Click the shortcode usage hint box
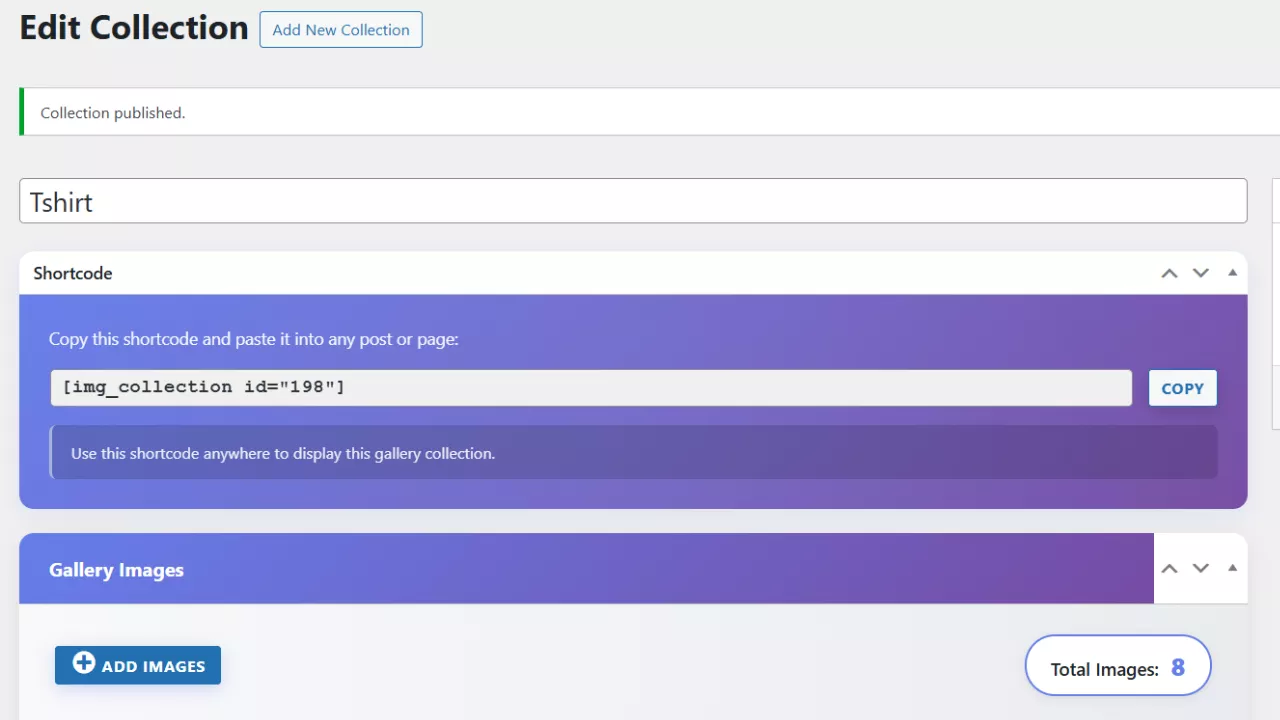This screenshot has width=1280, height=720. coord(634,453)
